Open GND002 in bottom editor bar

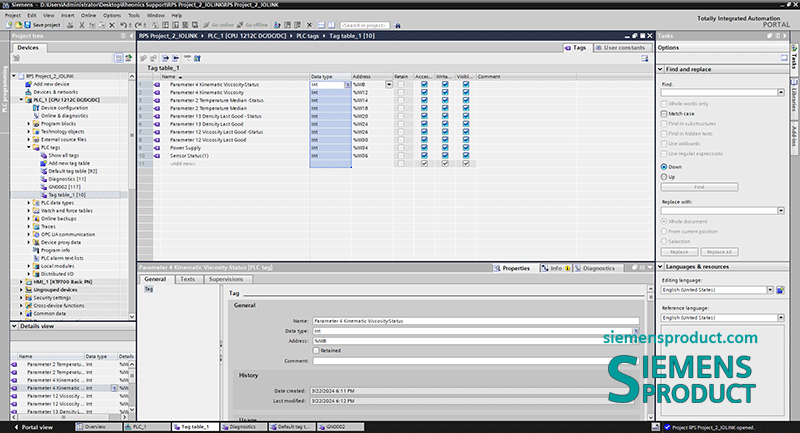341,427
